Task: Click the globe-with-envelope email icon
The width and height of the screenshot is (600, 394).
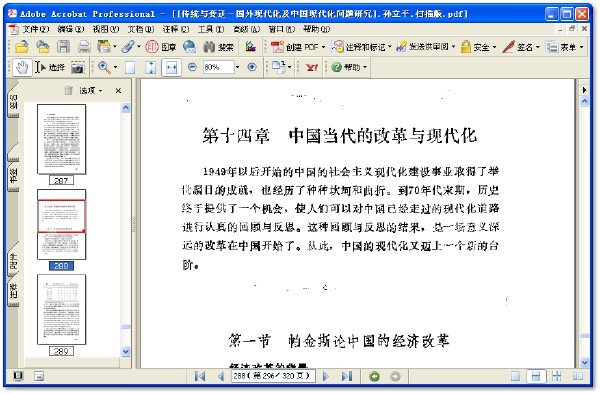Action: coord(189,47)
